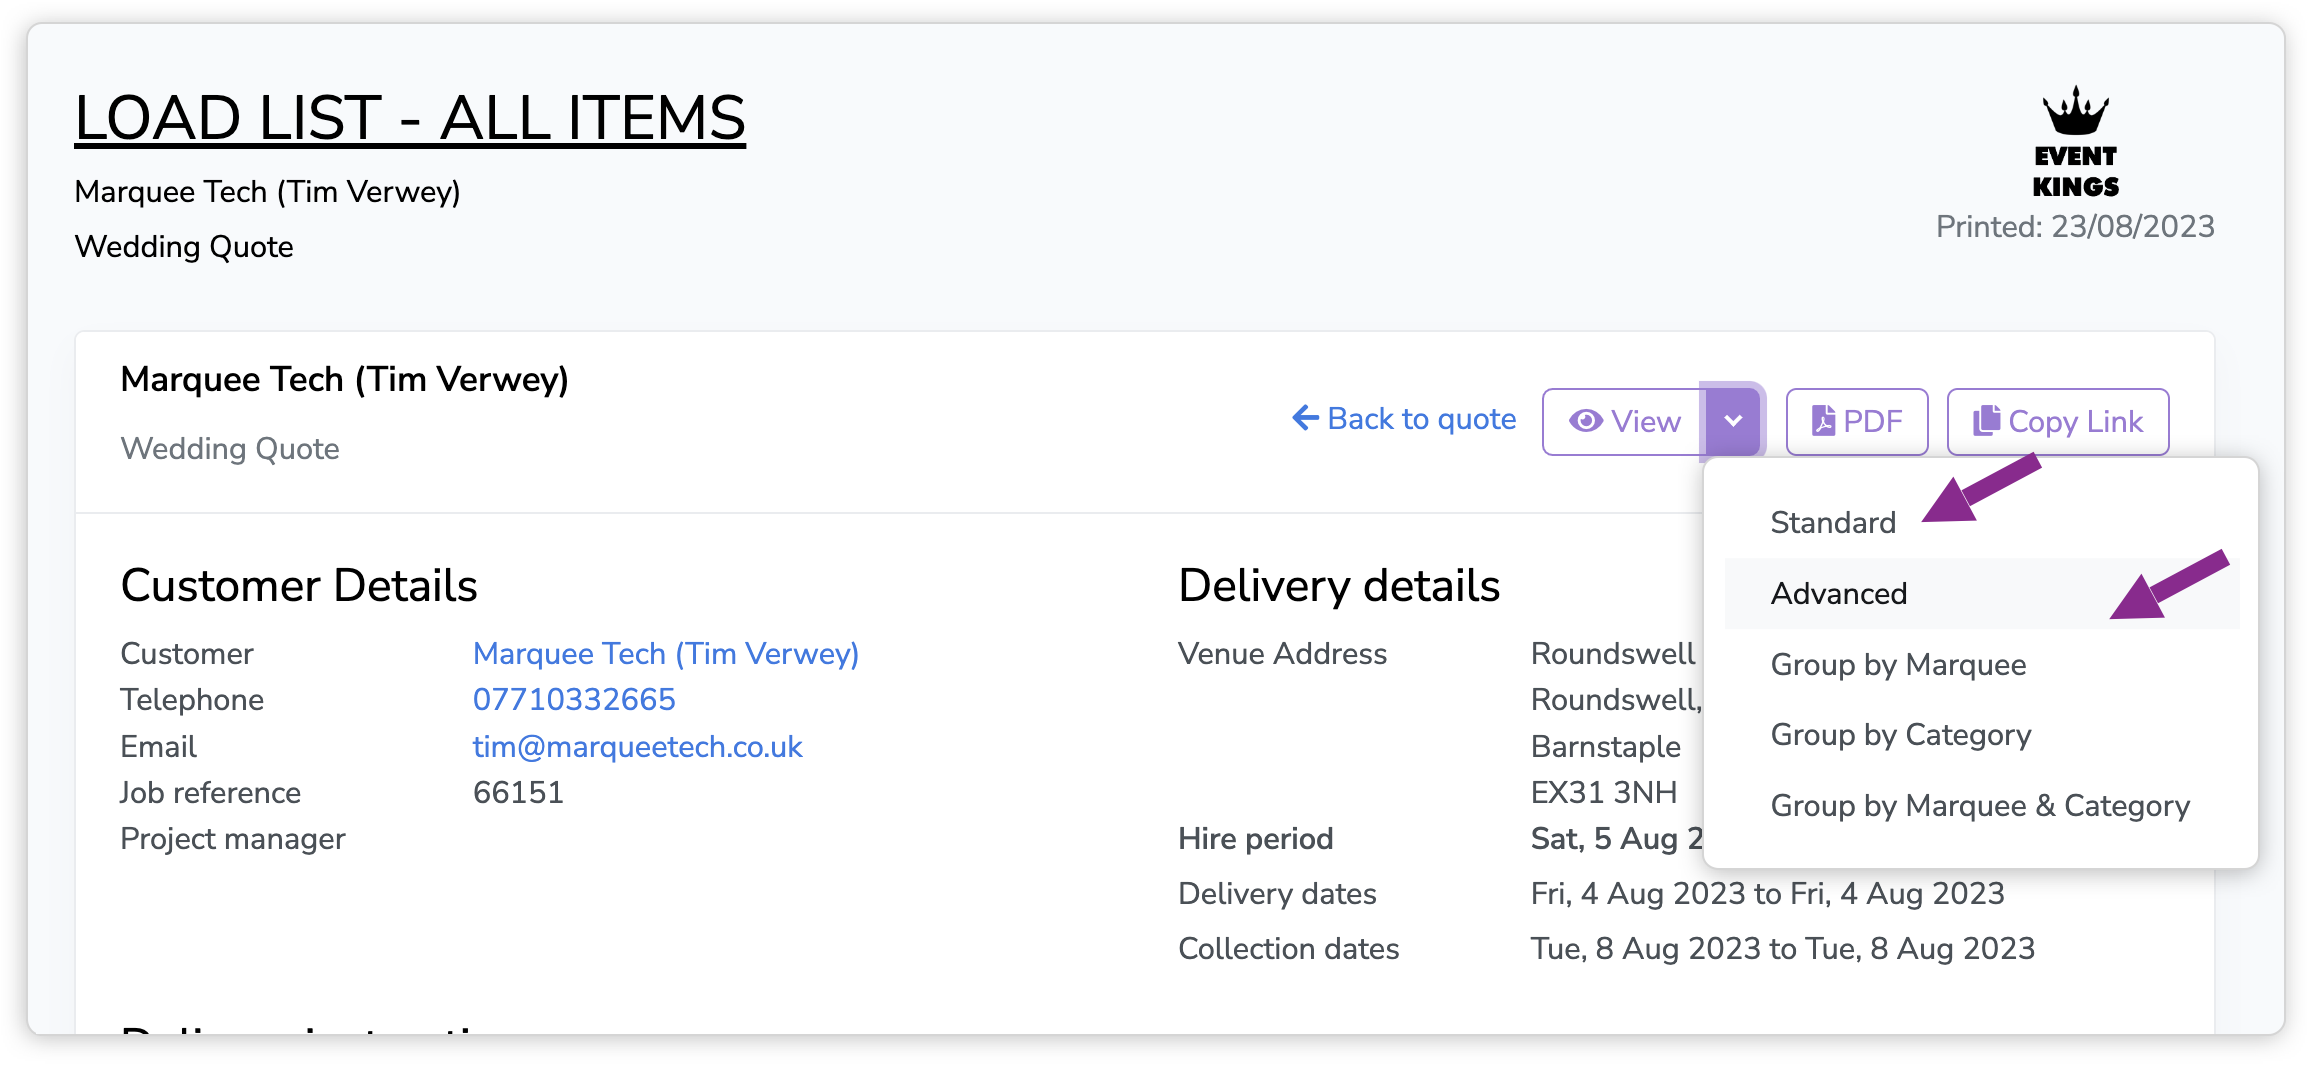Go back to quote
2312x1066 pixels.
coord(1404,419)
